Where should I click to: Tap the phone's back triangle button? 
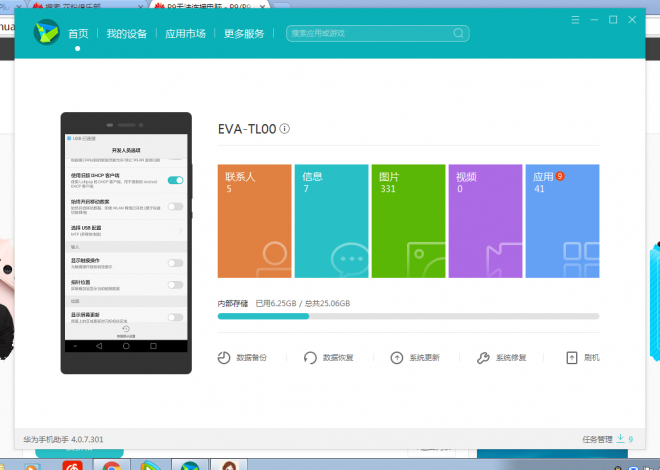click(x=99, y=346)
